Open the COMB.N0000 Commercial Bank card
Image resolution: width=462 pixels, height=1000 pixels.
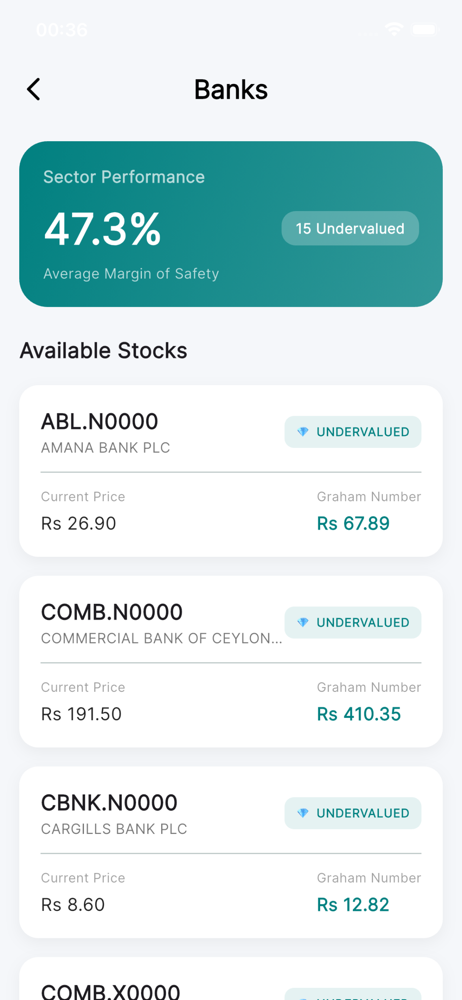[x=231, y=661]
